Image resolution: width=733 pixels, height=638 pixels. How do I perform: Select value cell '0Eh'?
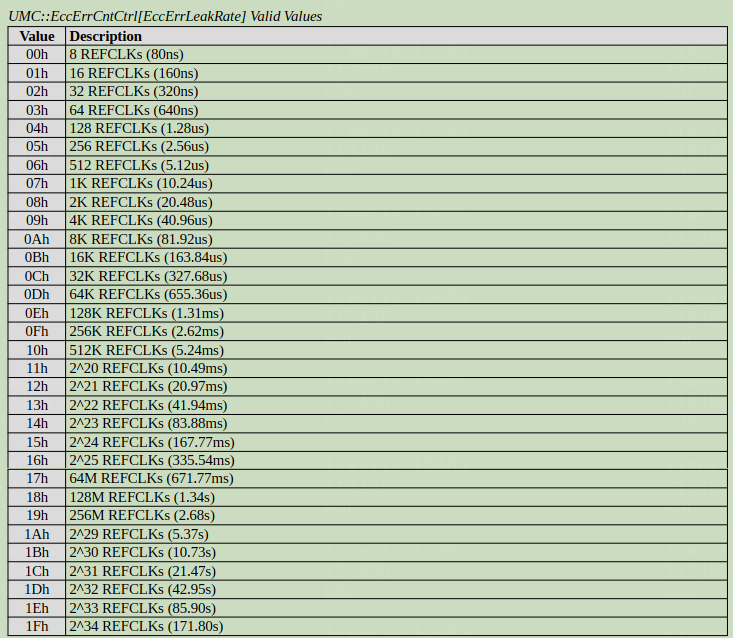[37, 313]
